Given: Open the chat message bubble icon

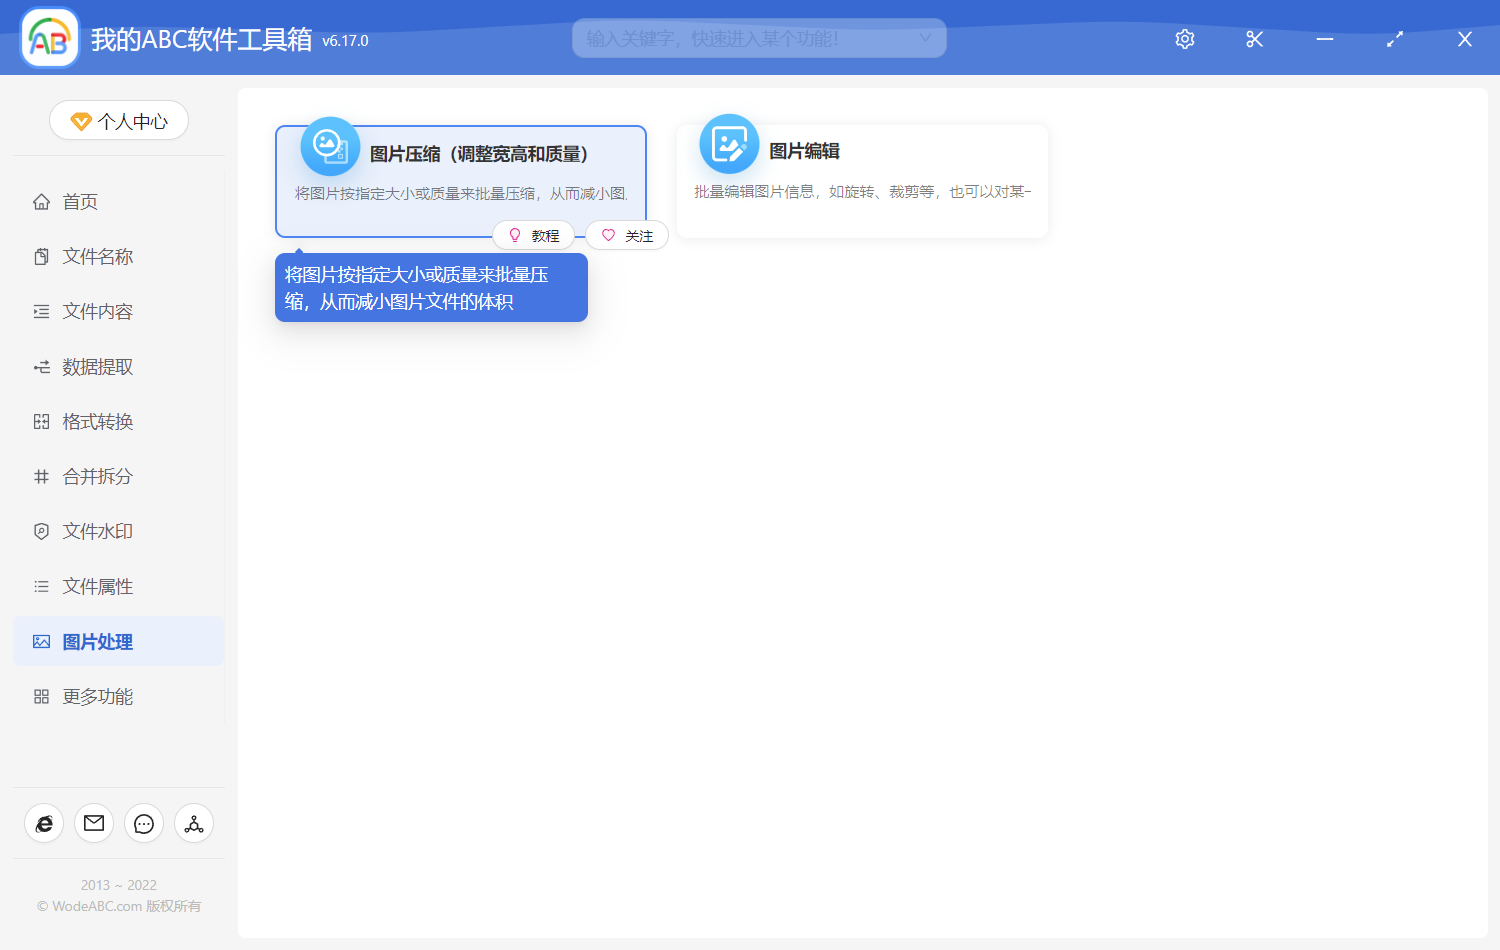Looking at the screenshot, I should (x=144, y=823).
